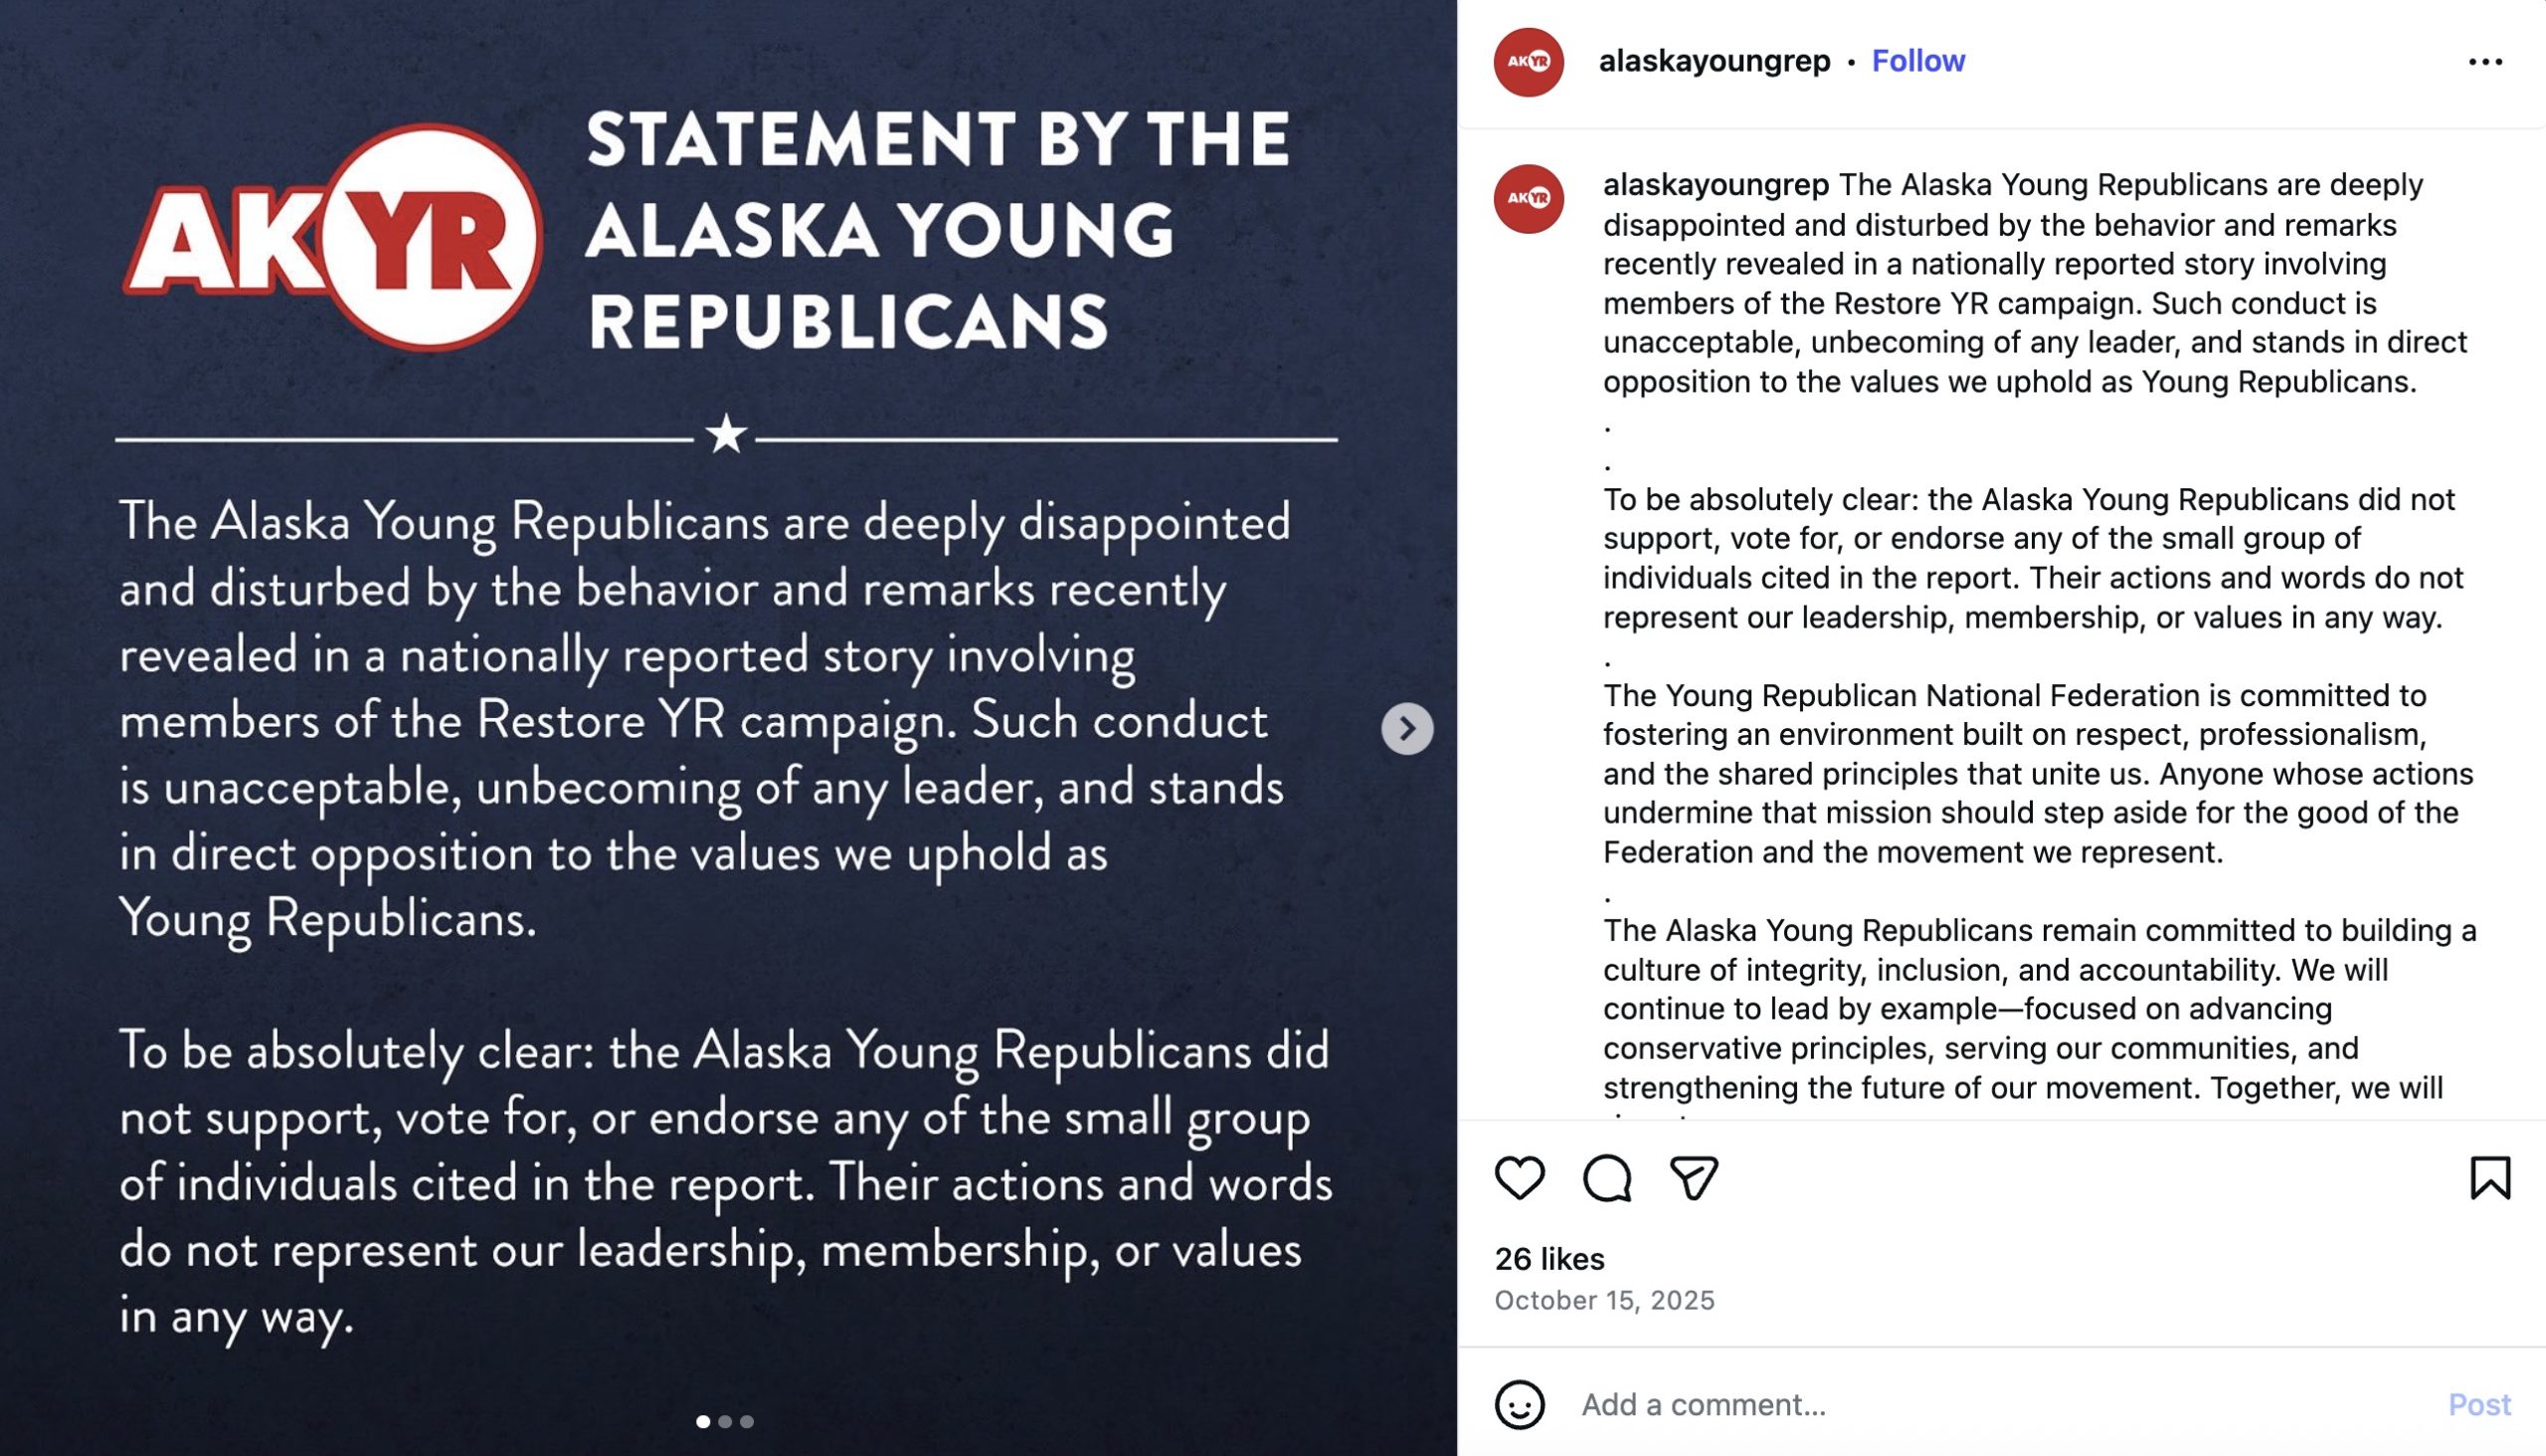Select the first carousel dot indicator
Image resolution: width=2546 pixels, height=1456 pixels.
tap(703, 1421)
